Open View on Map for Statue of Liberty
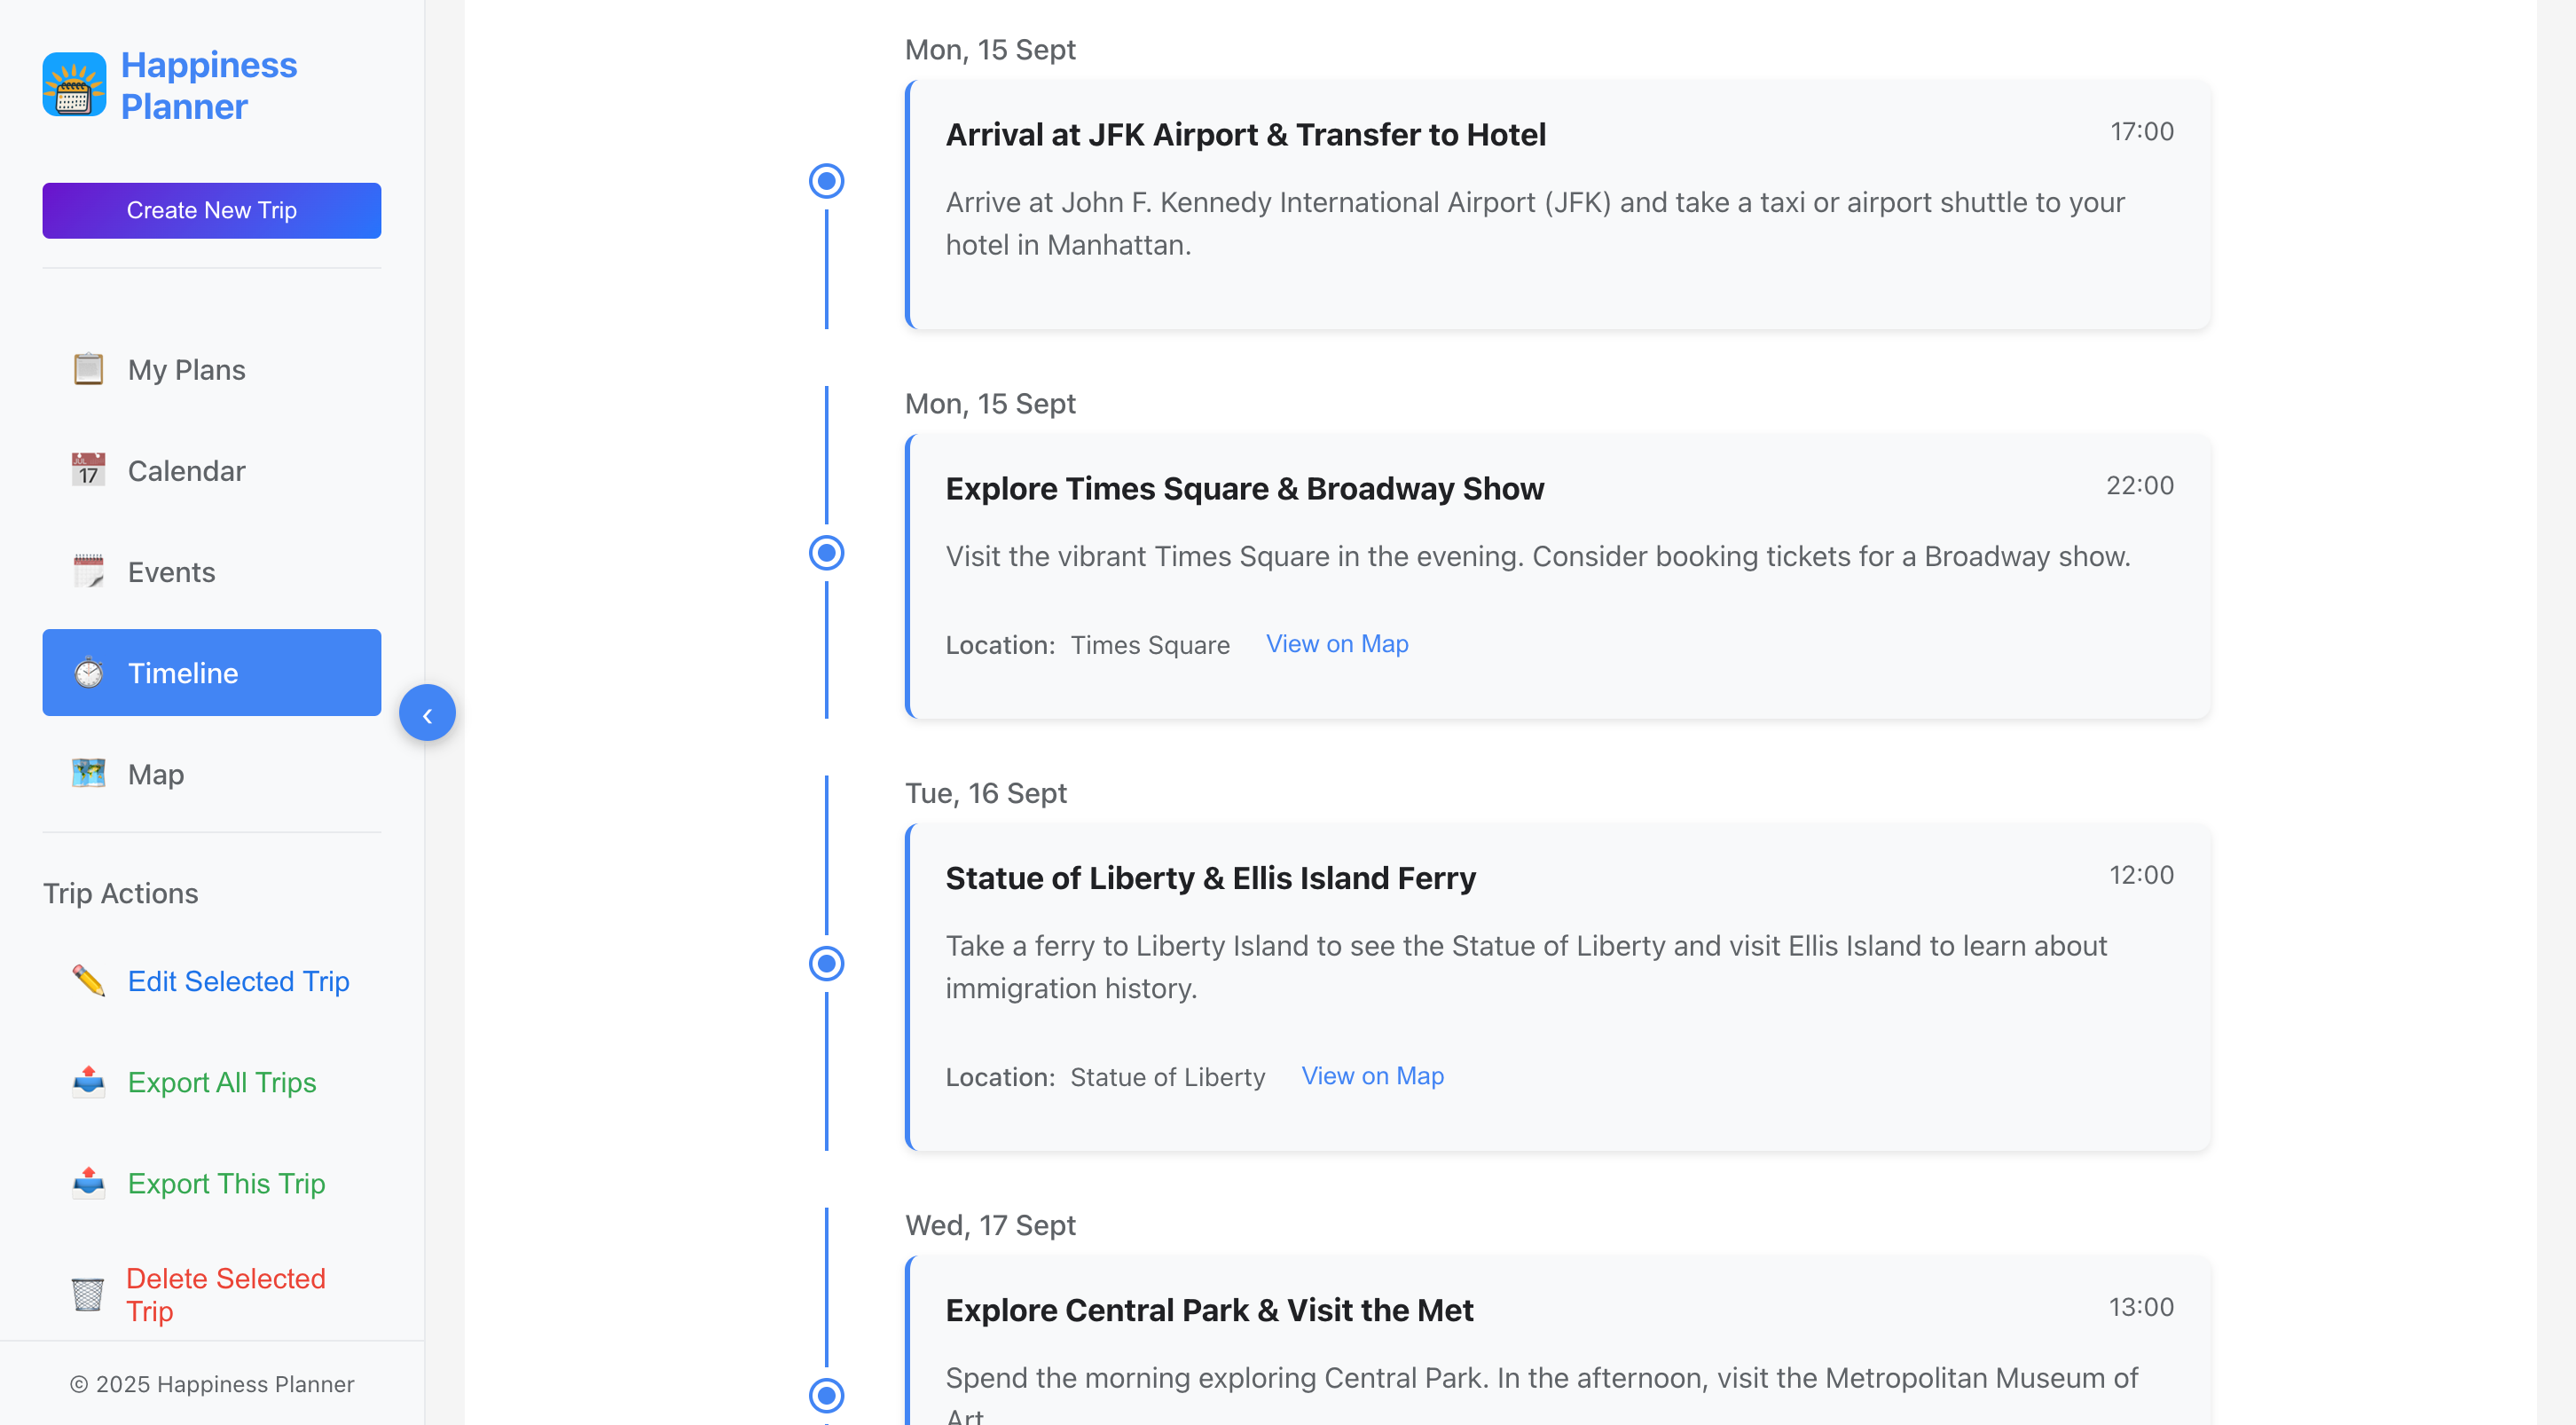The height and width of the screenshot is (1425, 2576). click(1371, 1076)
